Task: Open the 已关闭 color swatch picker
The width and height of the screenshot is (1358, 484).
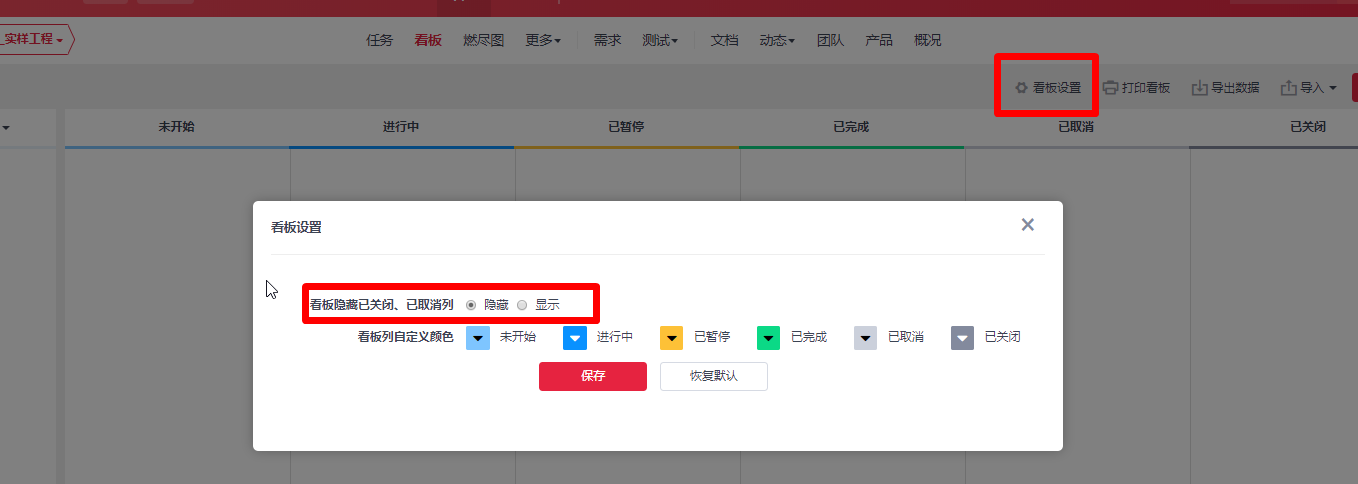Action: [x=962, y=338]
